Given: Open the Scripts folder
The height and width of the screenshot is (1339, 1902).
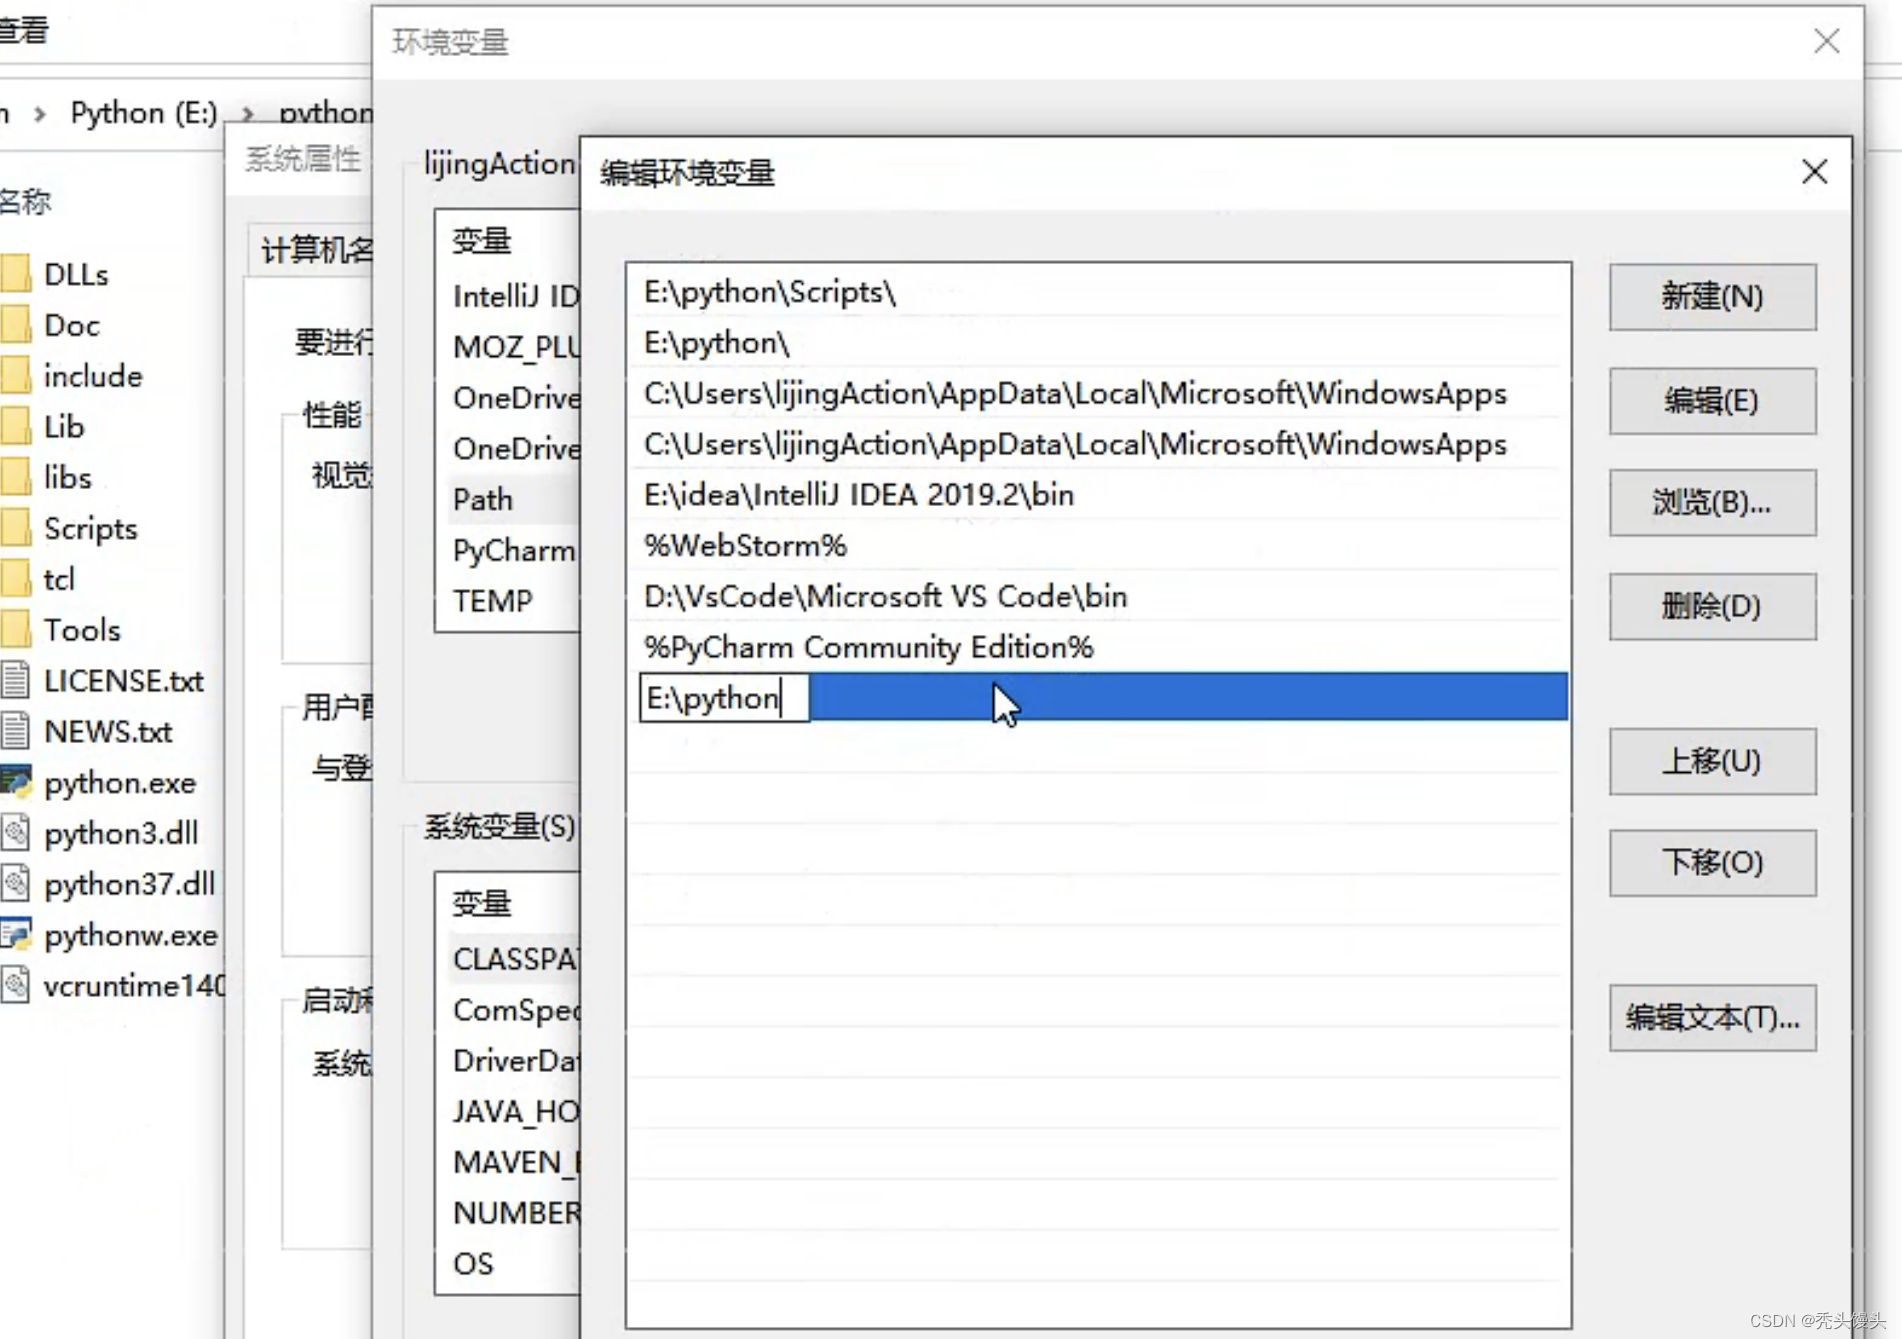Looking at the screenshot, I should (89, 528).
